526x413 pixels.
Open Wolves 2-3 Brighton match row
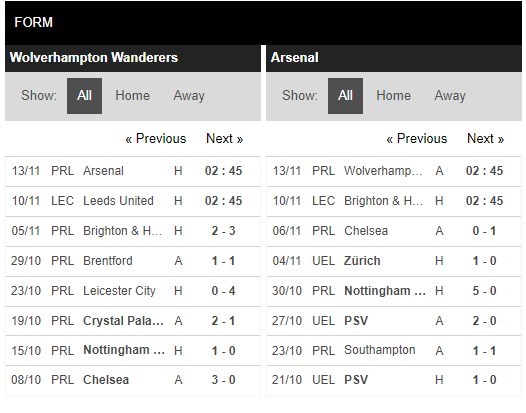click(x=133, y=231)
